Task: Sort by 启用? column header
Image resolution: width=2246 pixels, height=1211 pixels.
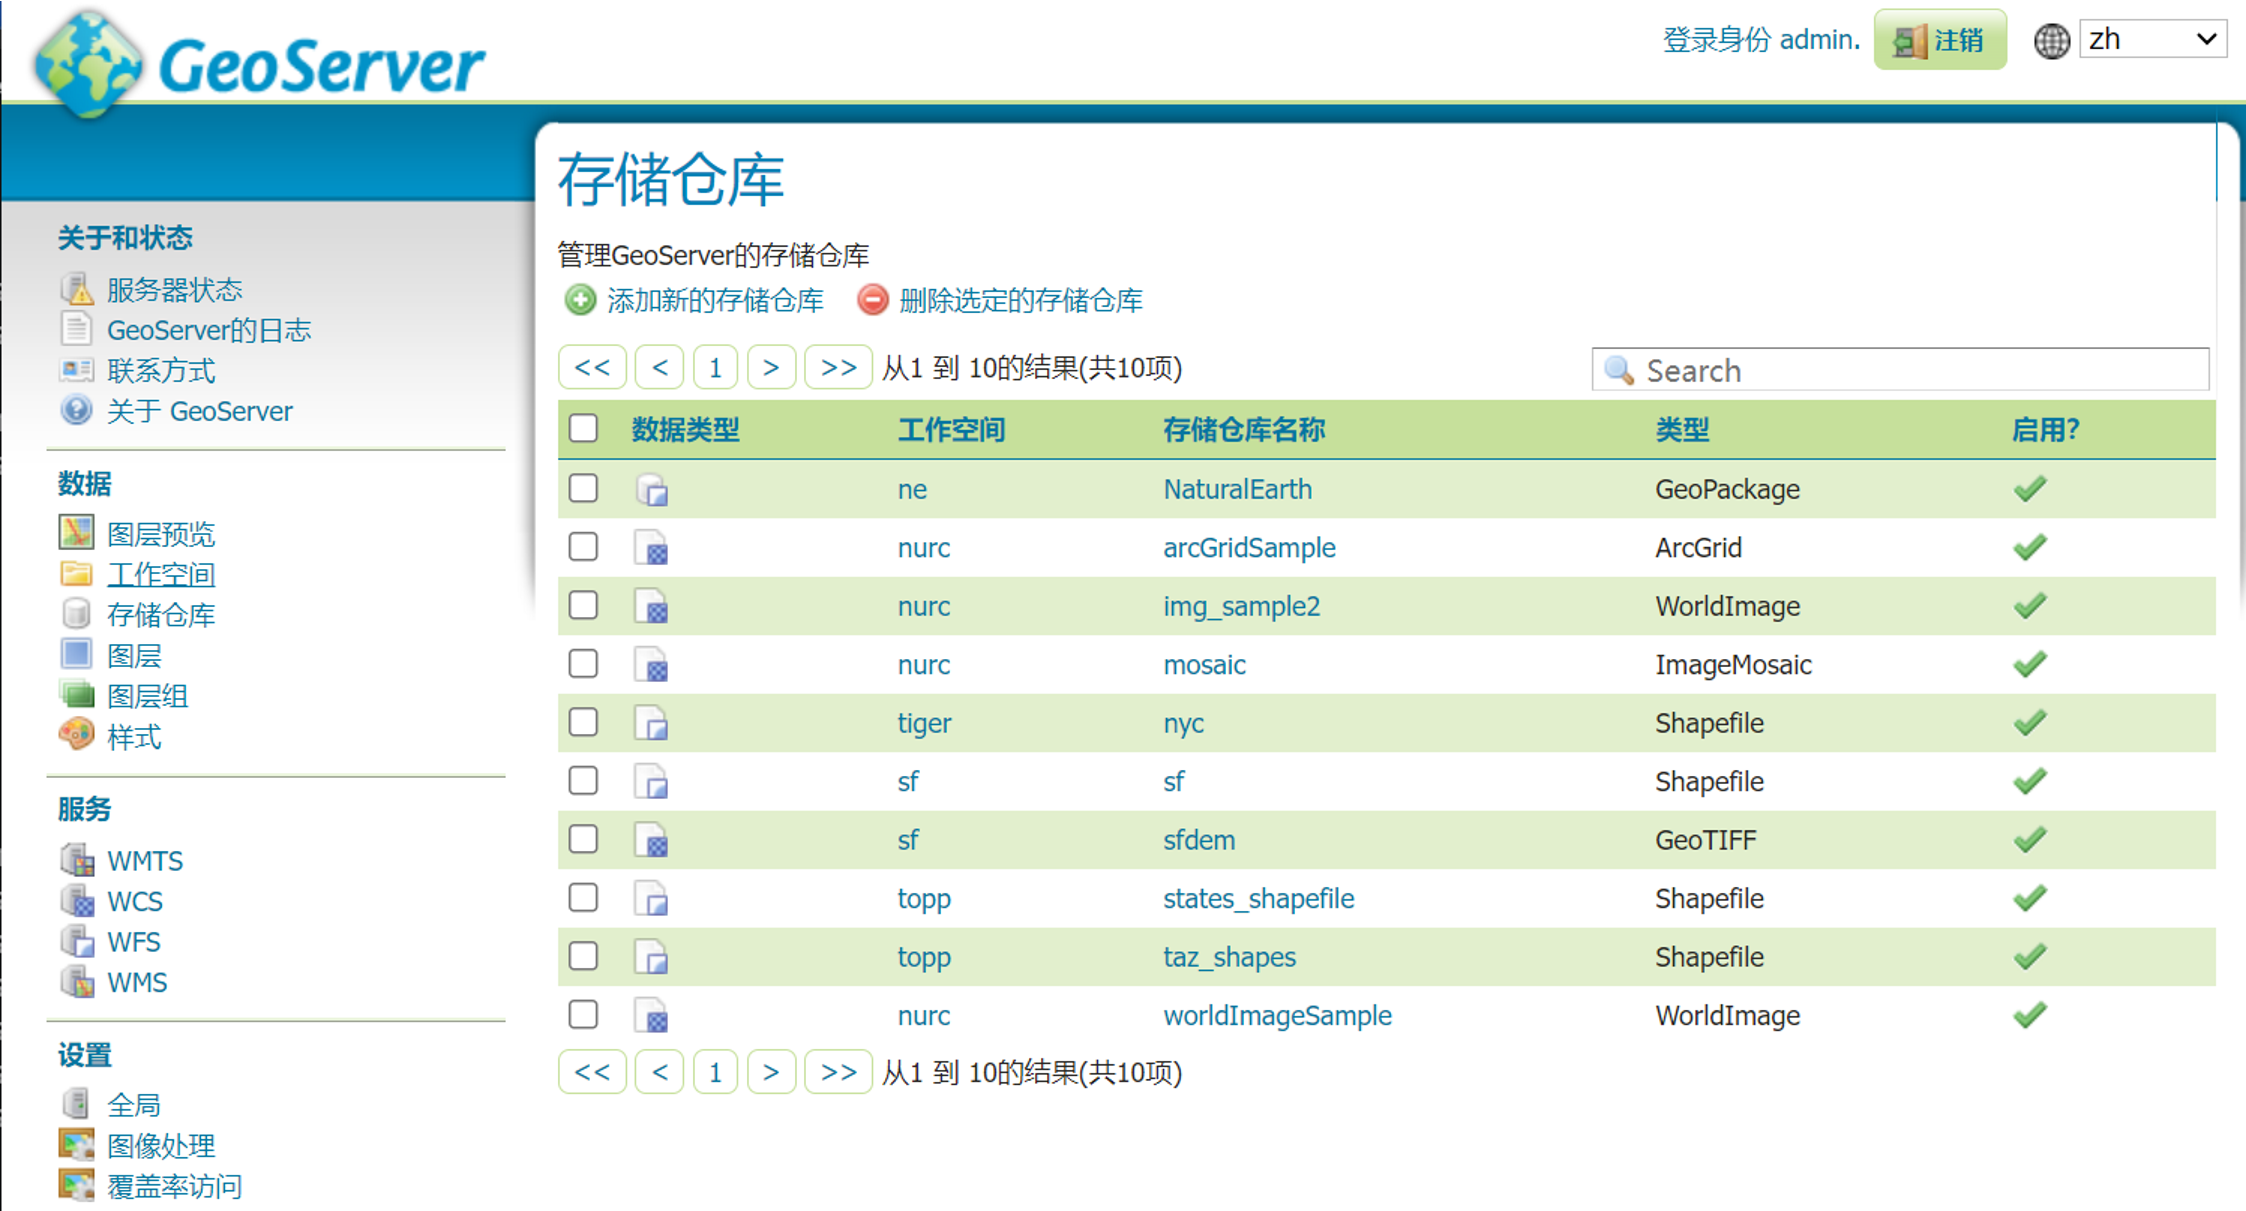Action: point(2045,430)
